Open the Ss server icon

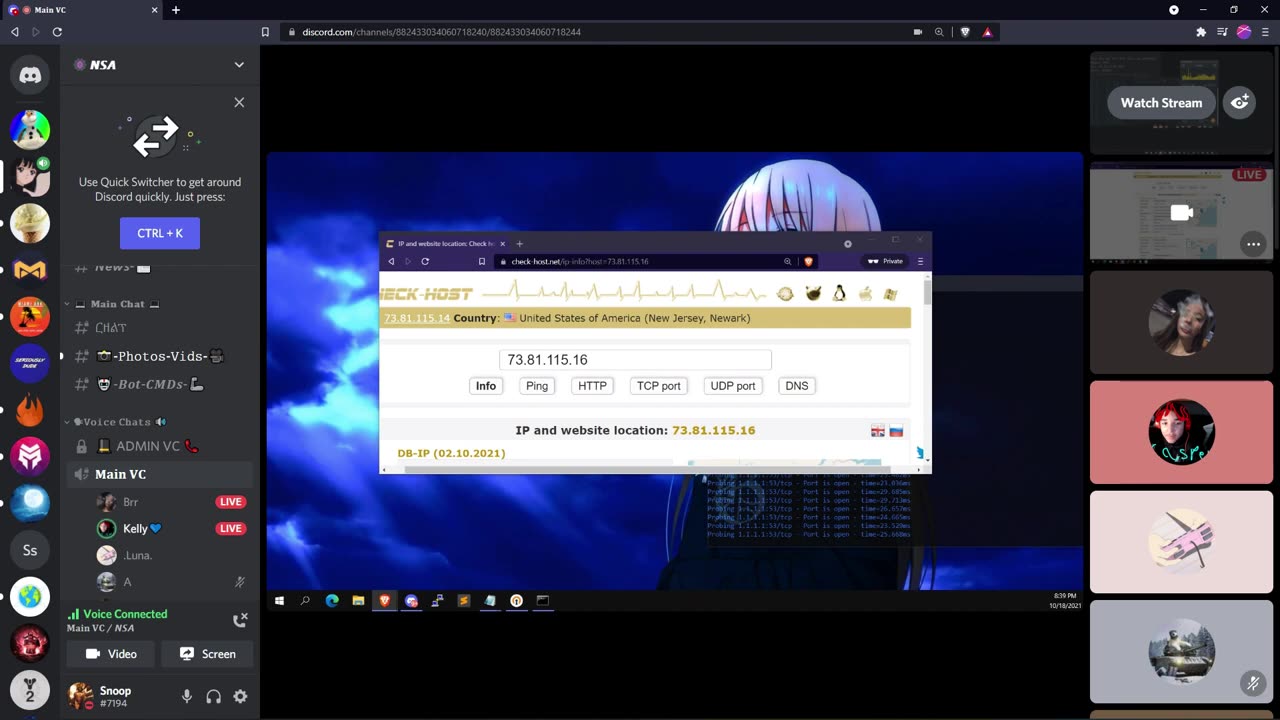click(x=30, y=550)
